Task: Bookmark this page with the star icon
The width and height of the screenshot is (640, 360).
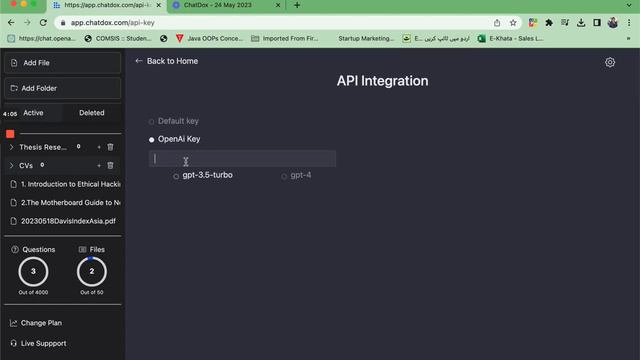Action: (x=513, y=23)
